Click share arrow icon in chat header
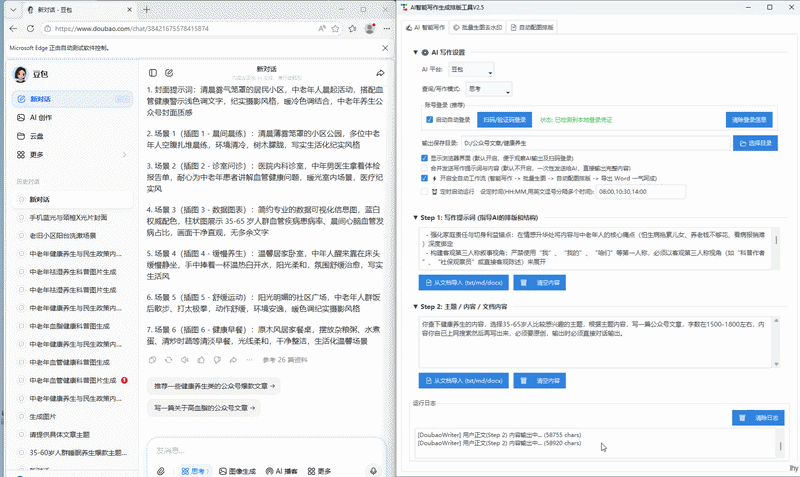The width and height of the screenshot is (800, 477). pyautogui.click(x=380, y=73)
